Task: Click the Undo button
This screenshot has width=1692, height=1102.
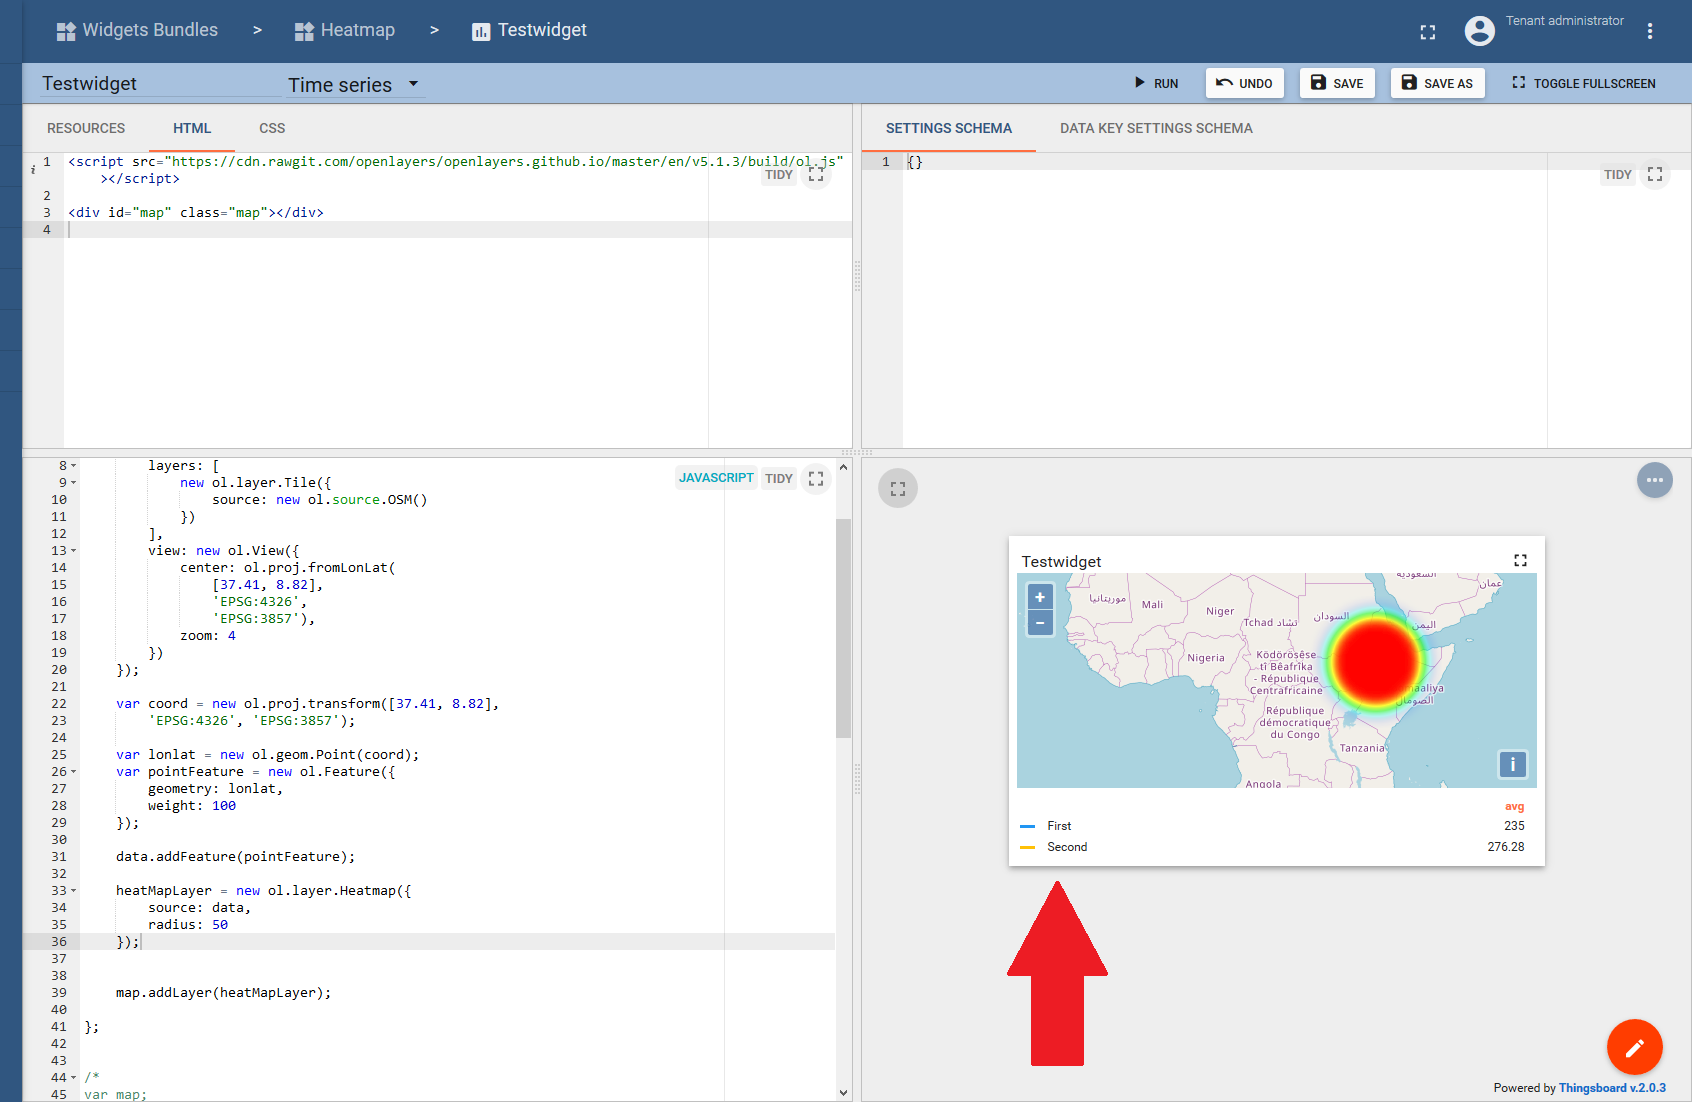Action: (1244, 83)
